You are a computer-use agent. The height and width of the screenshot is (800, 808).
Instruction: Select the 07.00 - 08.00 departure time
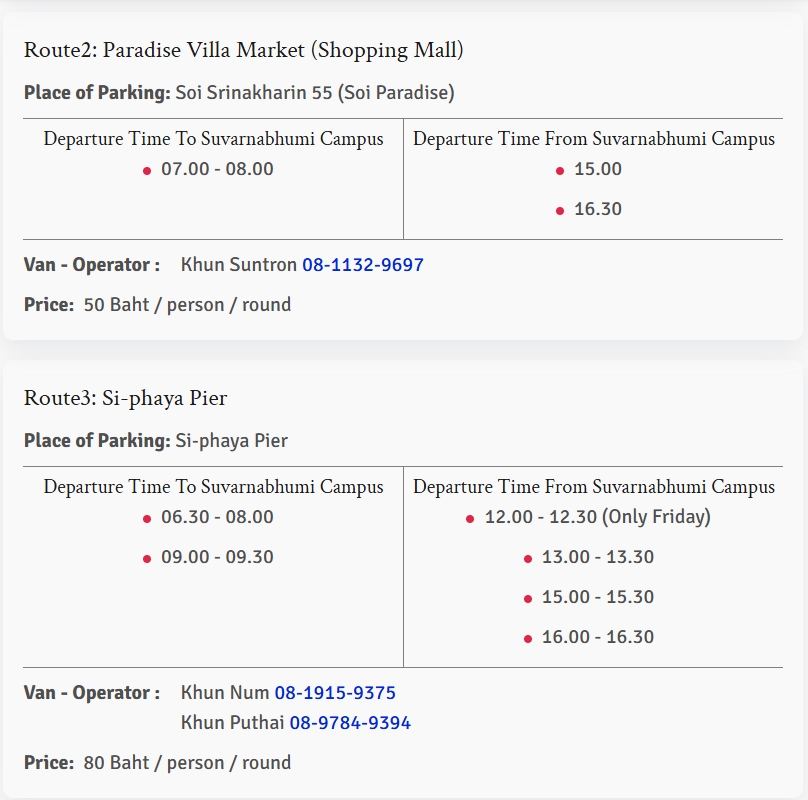[x=217, y=169]
